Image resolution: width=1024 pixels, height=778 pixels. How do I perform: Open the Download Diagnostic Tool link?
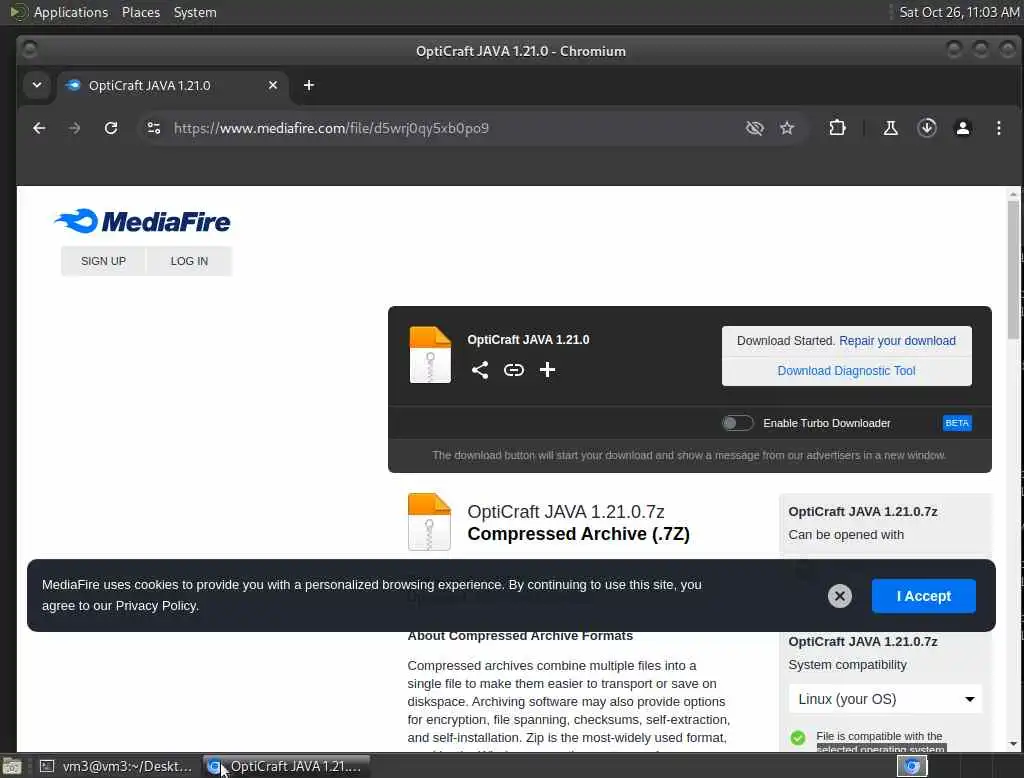(846, 371)
